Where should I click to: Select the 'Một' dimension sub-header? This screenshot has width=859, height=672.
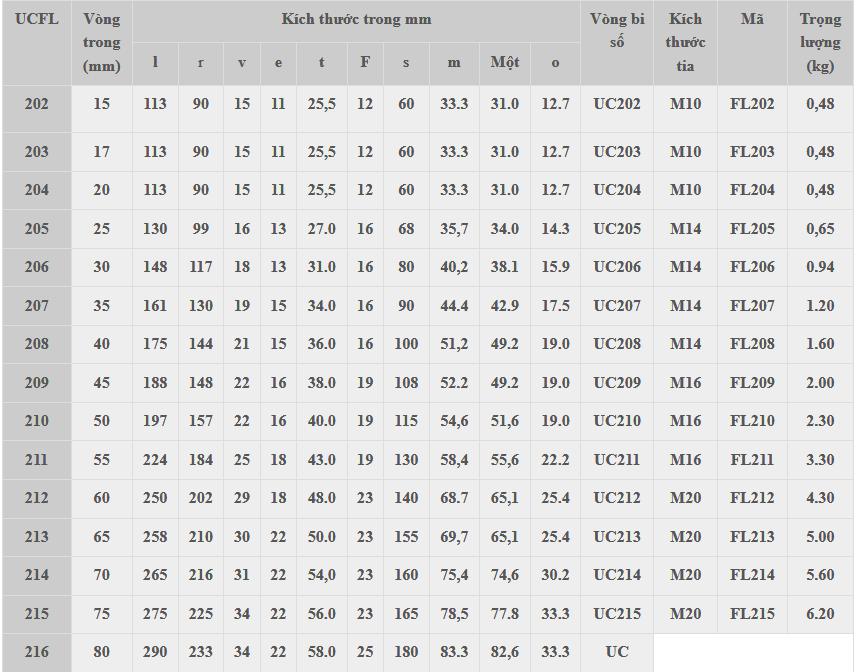tap(505, 62)
